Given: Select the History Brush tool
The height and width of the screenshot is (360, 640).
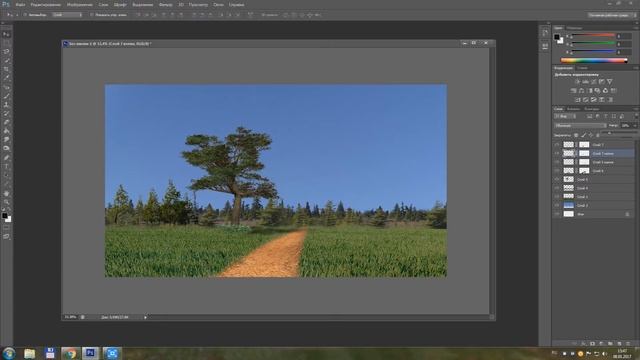Looking at the screenshot, I should coord(7,113).
